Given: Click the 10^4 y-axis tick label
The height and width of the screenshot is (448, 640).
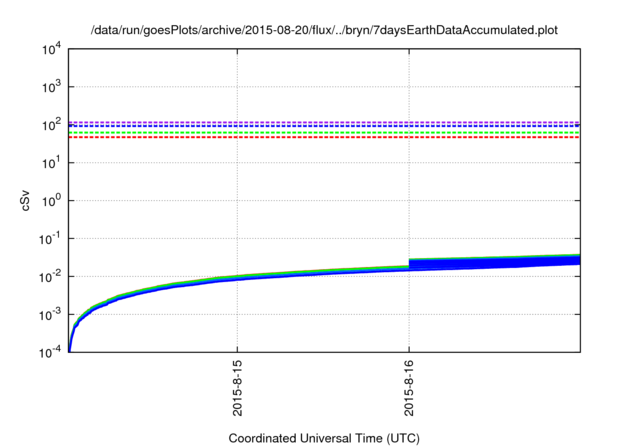Looking at the screenshot, I should (x=51, y=50).
